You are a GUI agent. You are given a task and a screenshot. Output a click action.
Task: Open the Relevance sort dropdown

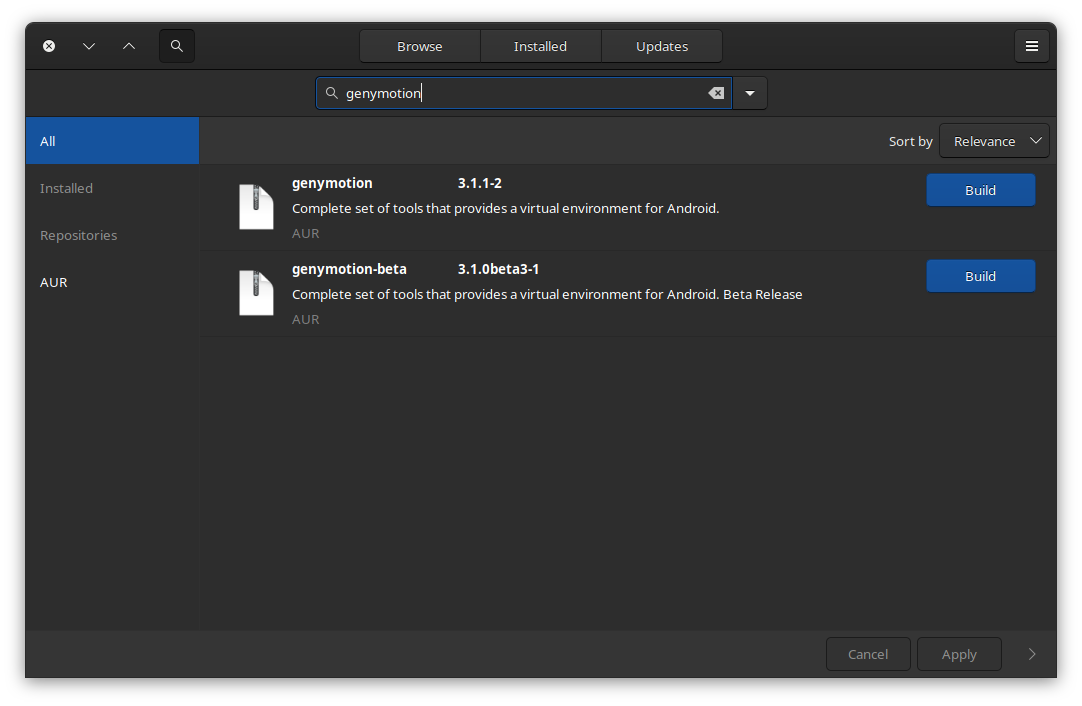tap(994, 141)
